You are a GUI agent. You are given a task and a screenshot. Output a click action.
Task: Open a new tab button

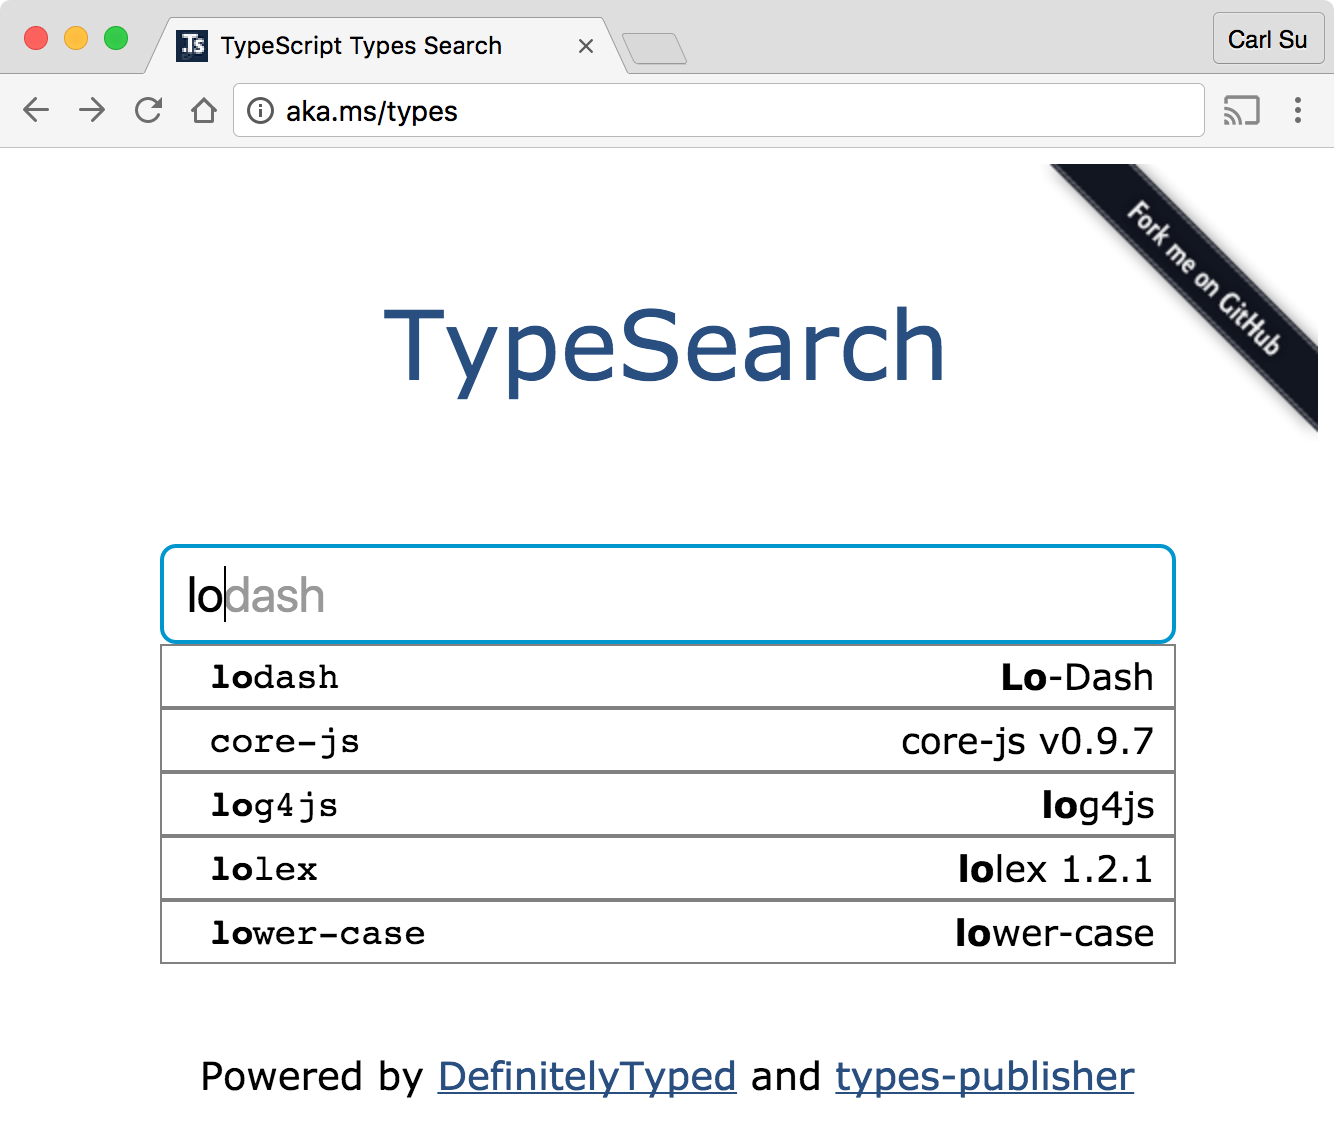[x=654, y=48]
